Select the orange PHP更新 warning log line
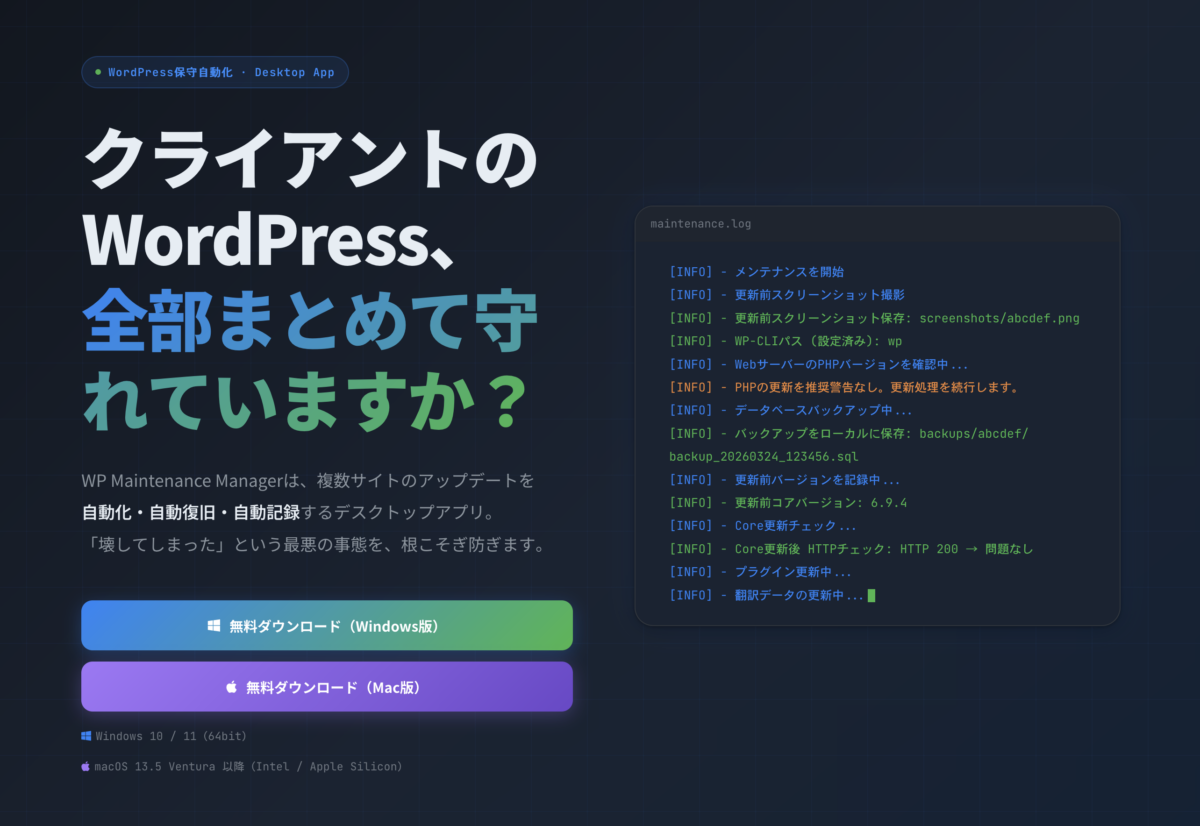This screenshot has height=826, width=1200. click(x=844, y=387)
